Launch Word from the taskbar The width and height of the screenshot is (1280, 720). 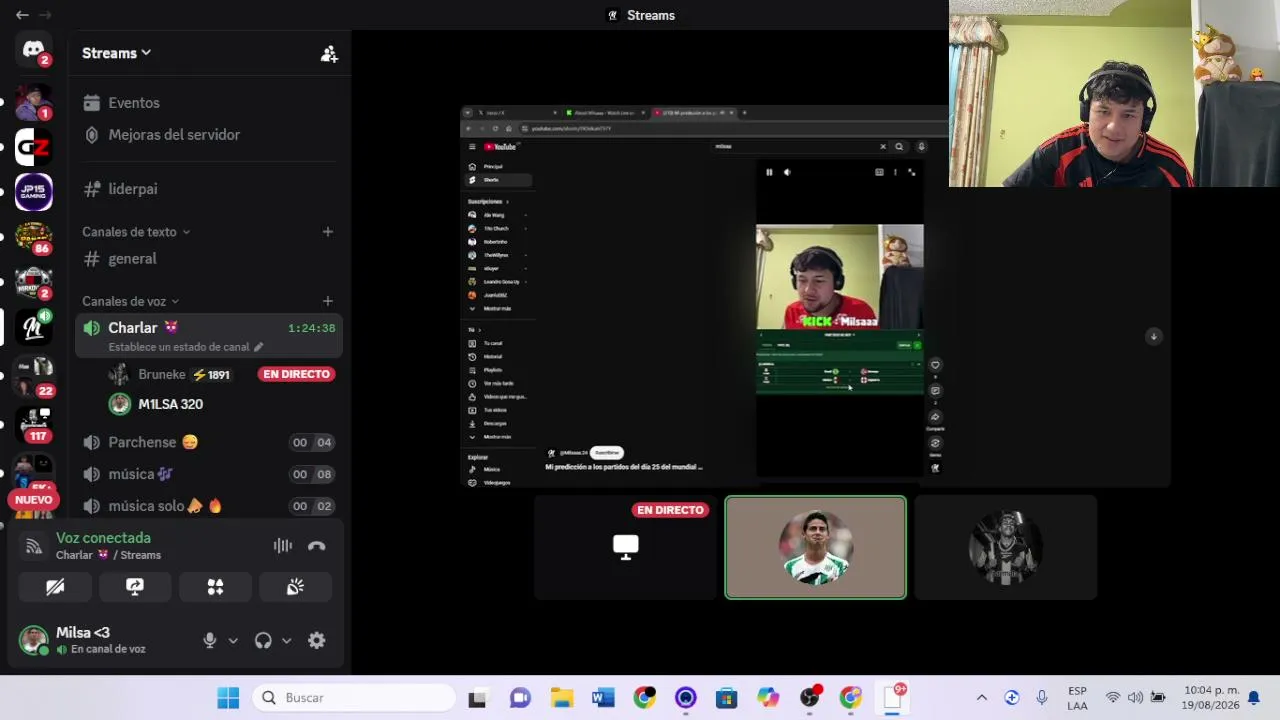pos(603,698)
